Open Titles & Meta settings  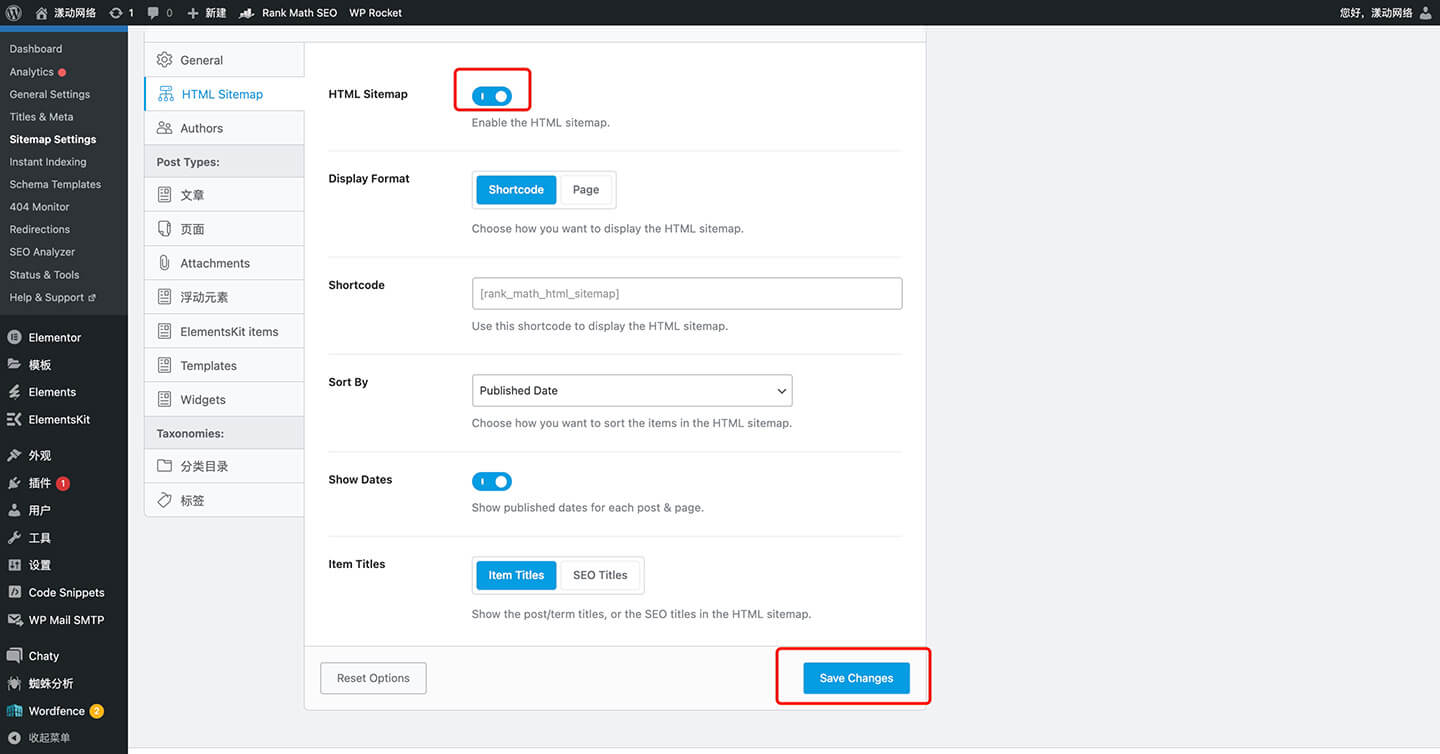(x=41, y=117)
